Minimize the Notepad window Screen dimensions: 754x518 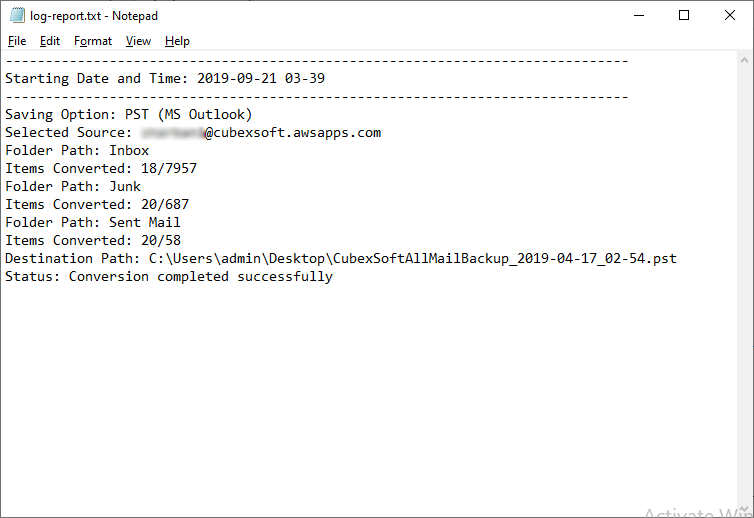click(640, 15)
